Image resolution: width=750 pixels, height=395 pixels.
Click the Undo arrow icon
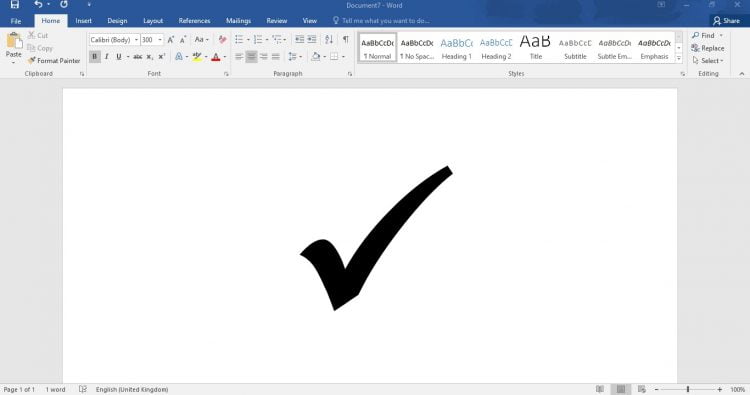tap(38, 5)
